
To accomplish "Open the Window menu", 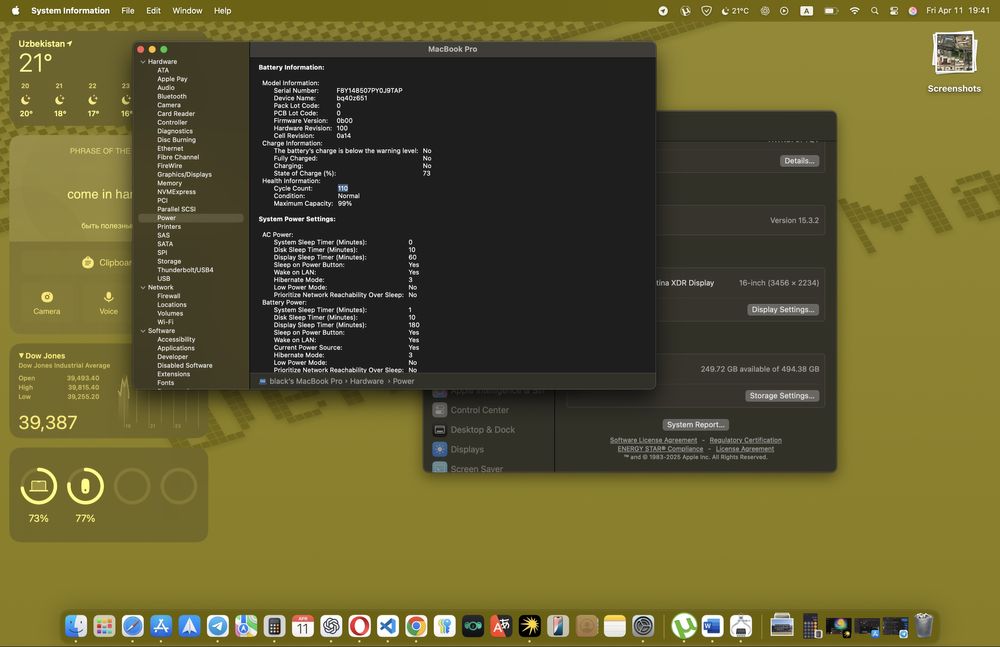I will point(187,11).
